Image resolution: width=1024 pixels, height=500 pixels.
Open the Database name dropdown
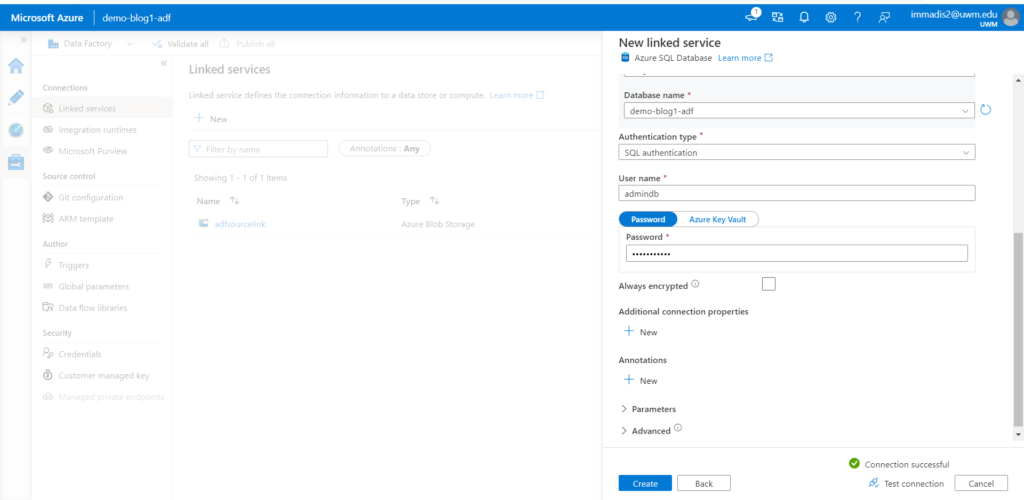(799, 111)
